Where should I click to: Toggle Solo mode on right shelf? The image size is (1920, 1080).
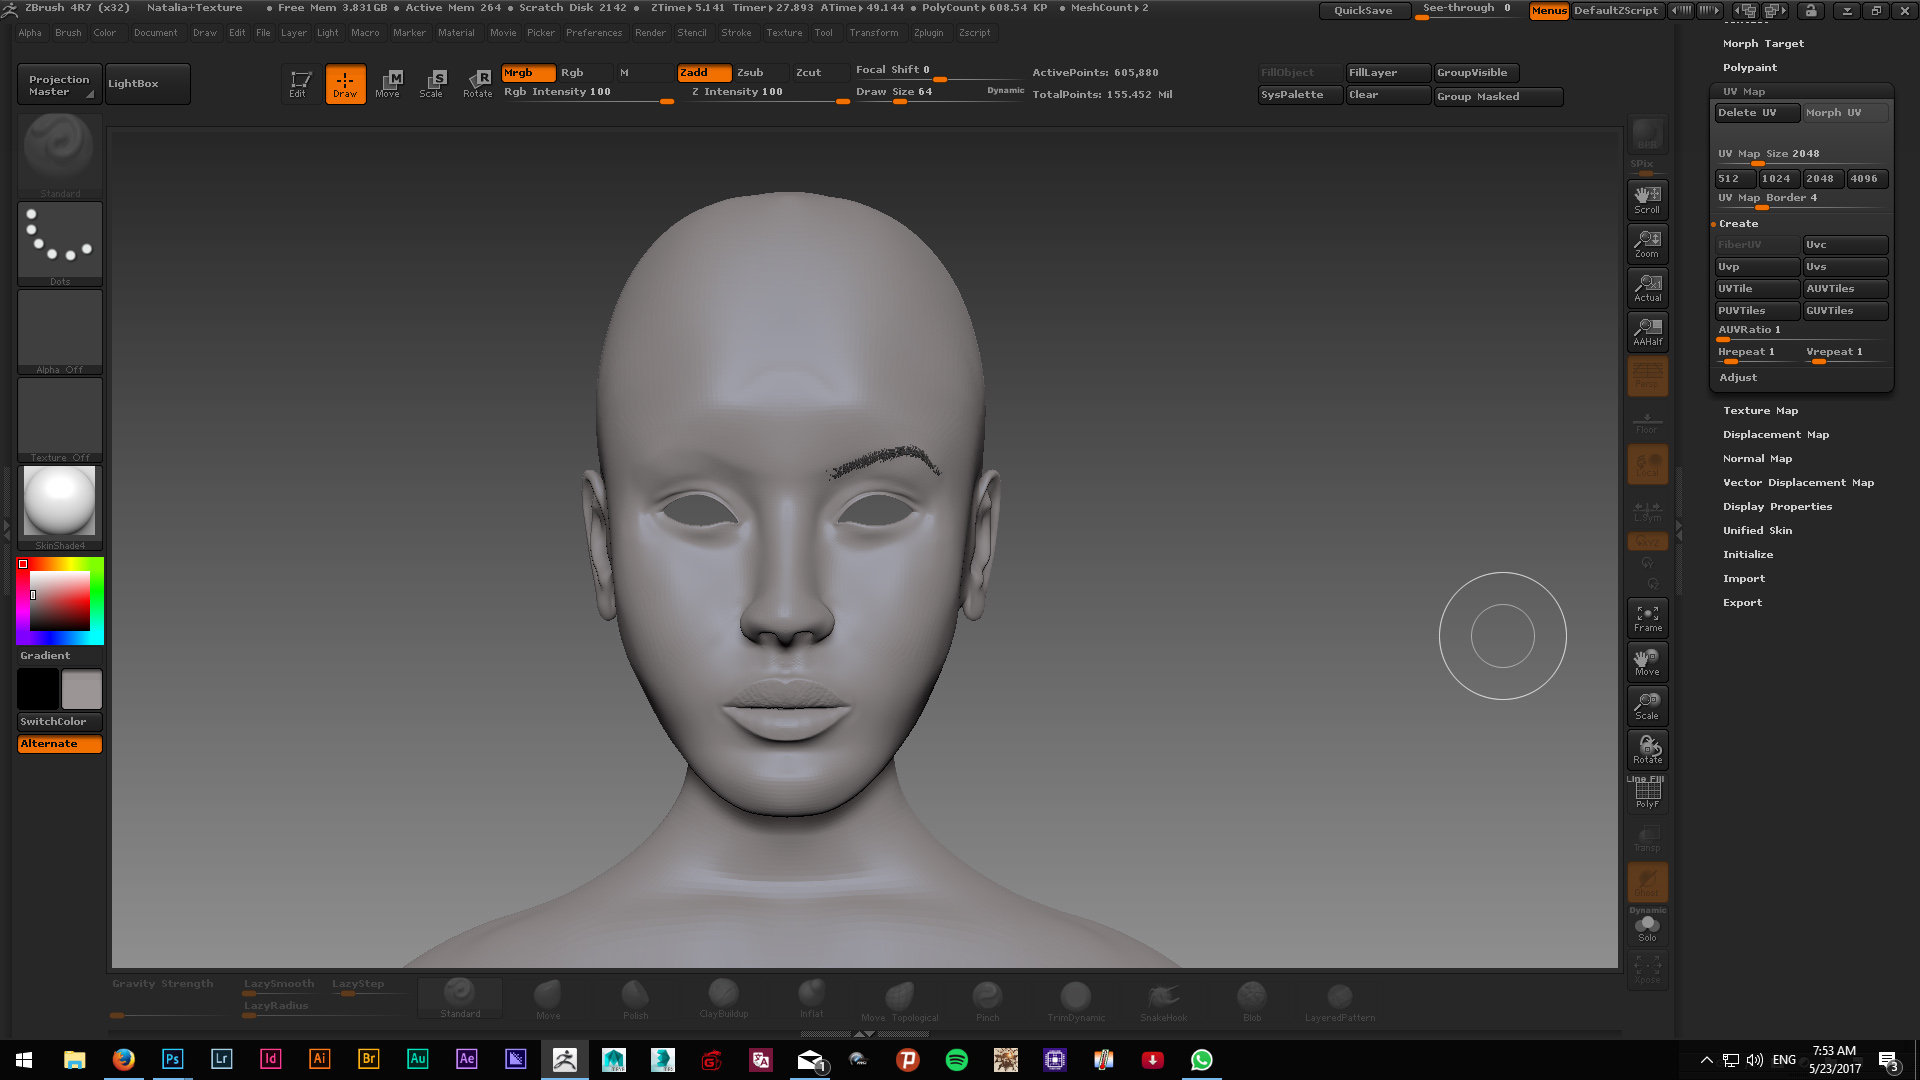[x=1647, y=928]
